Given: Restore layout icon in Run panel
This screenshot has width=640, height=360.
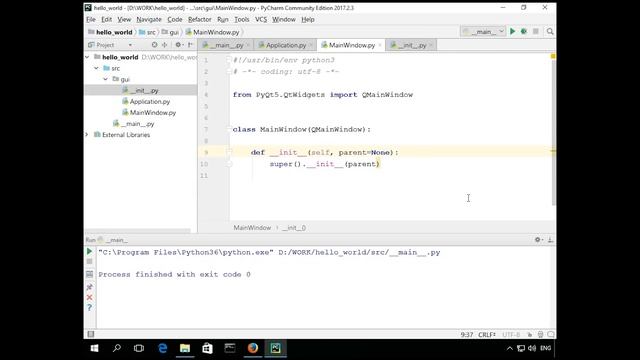Looking at the screenshot, I should [89, 274].
